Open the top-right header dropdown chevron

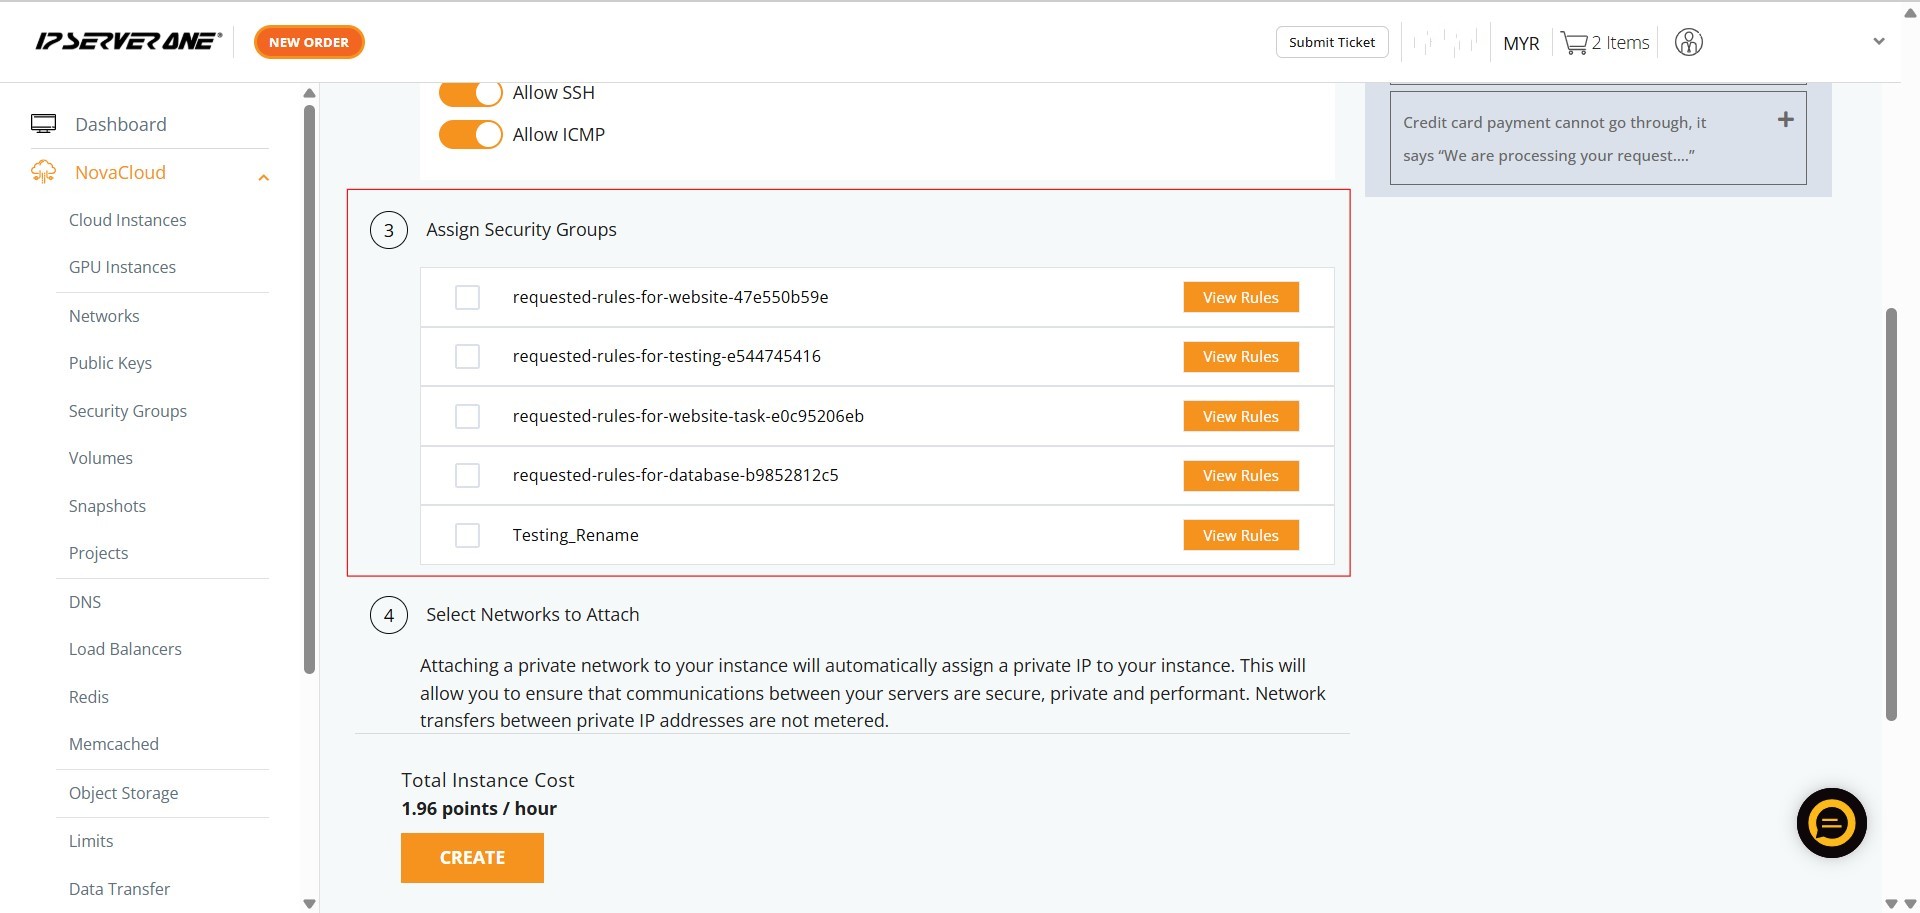[1878, 42]
